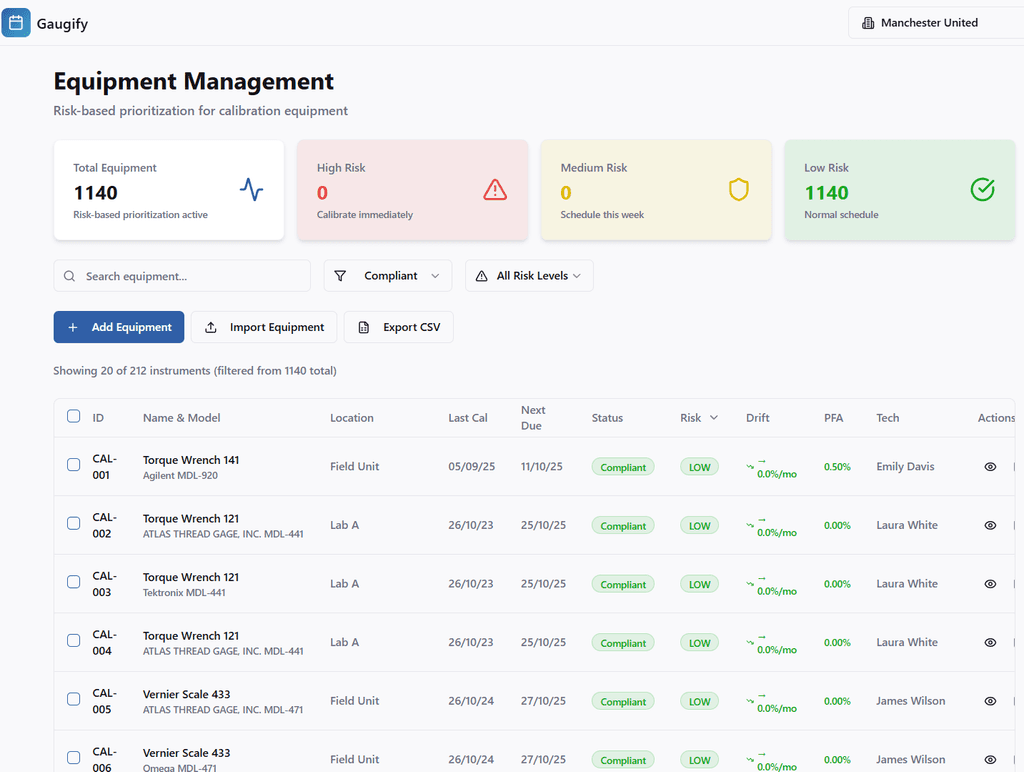Open the Manchester United organization selector
Screen dimensions: 1024x772
pos(935,22)
